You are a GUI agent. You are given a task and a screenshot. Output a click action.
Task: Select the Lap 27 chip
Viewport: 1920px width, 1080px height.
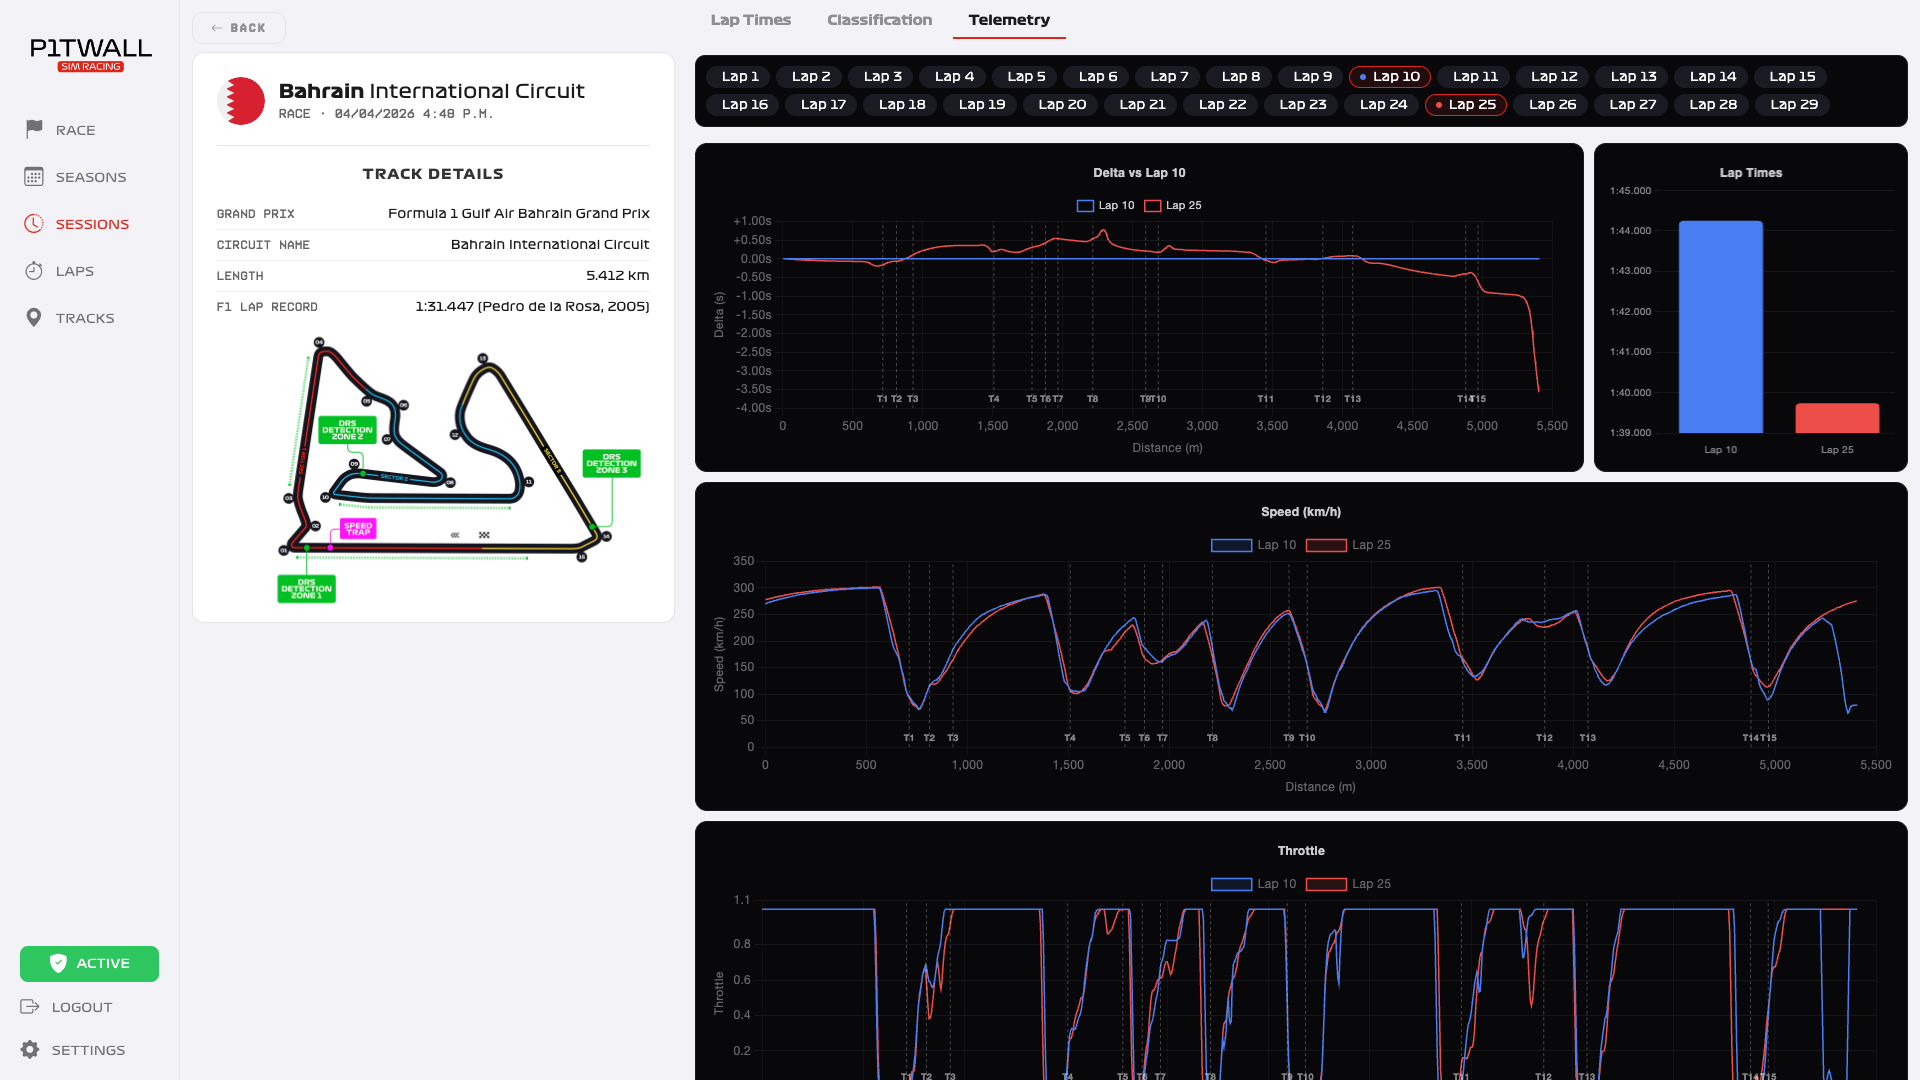(x=1632, y=104)
